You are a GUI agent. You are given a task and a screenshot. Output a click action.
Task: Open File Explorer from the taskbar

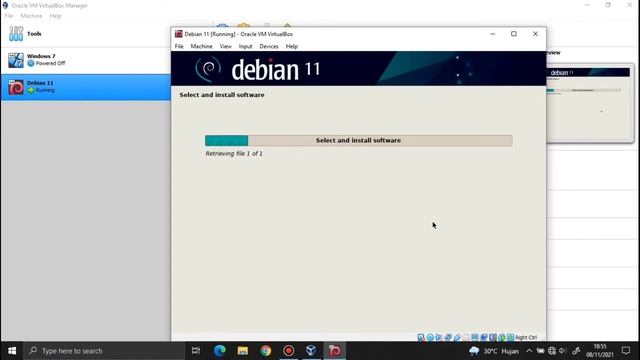click(243, 351)
